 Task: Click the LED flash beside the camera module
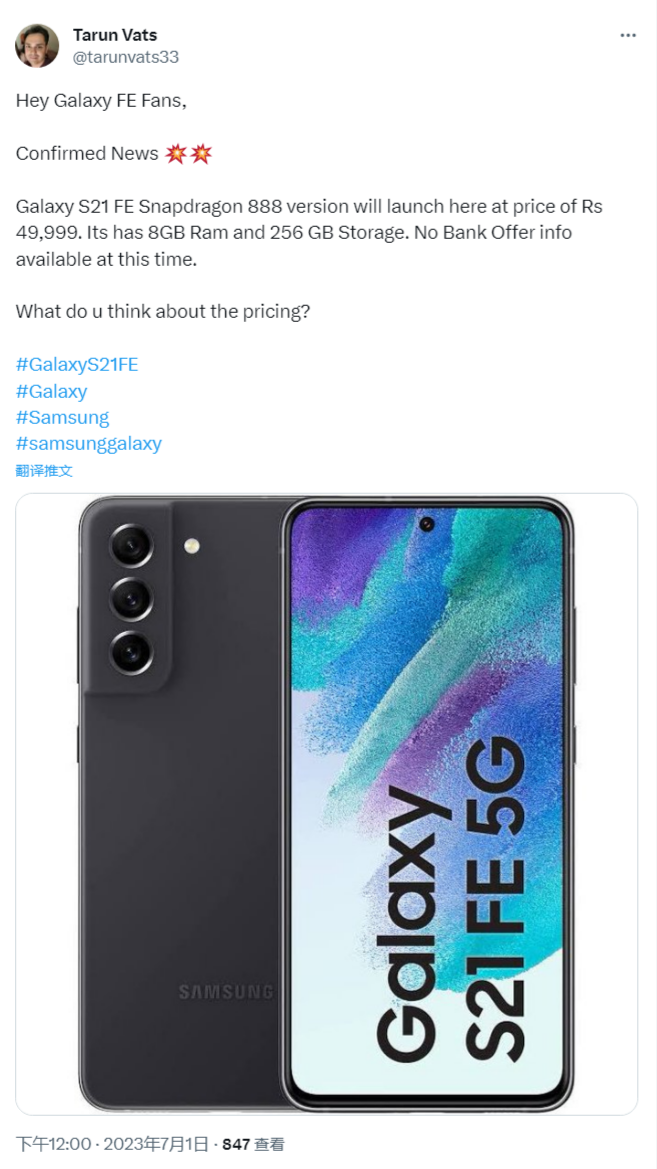point(192,546)
